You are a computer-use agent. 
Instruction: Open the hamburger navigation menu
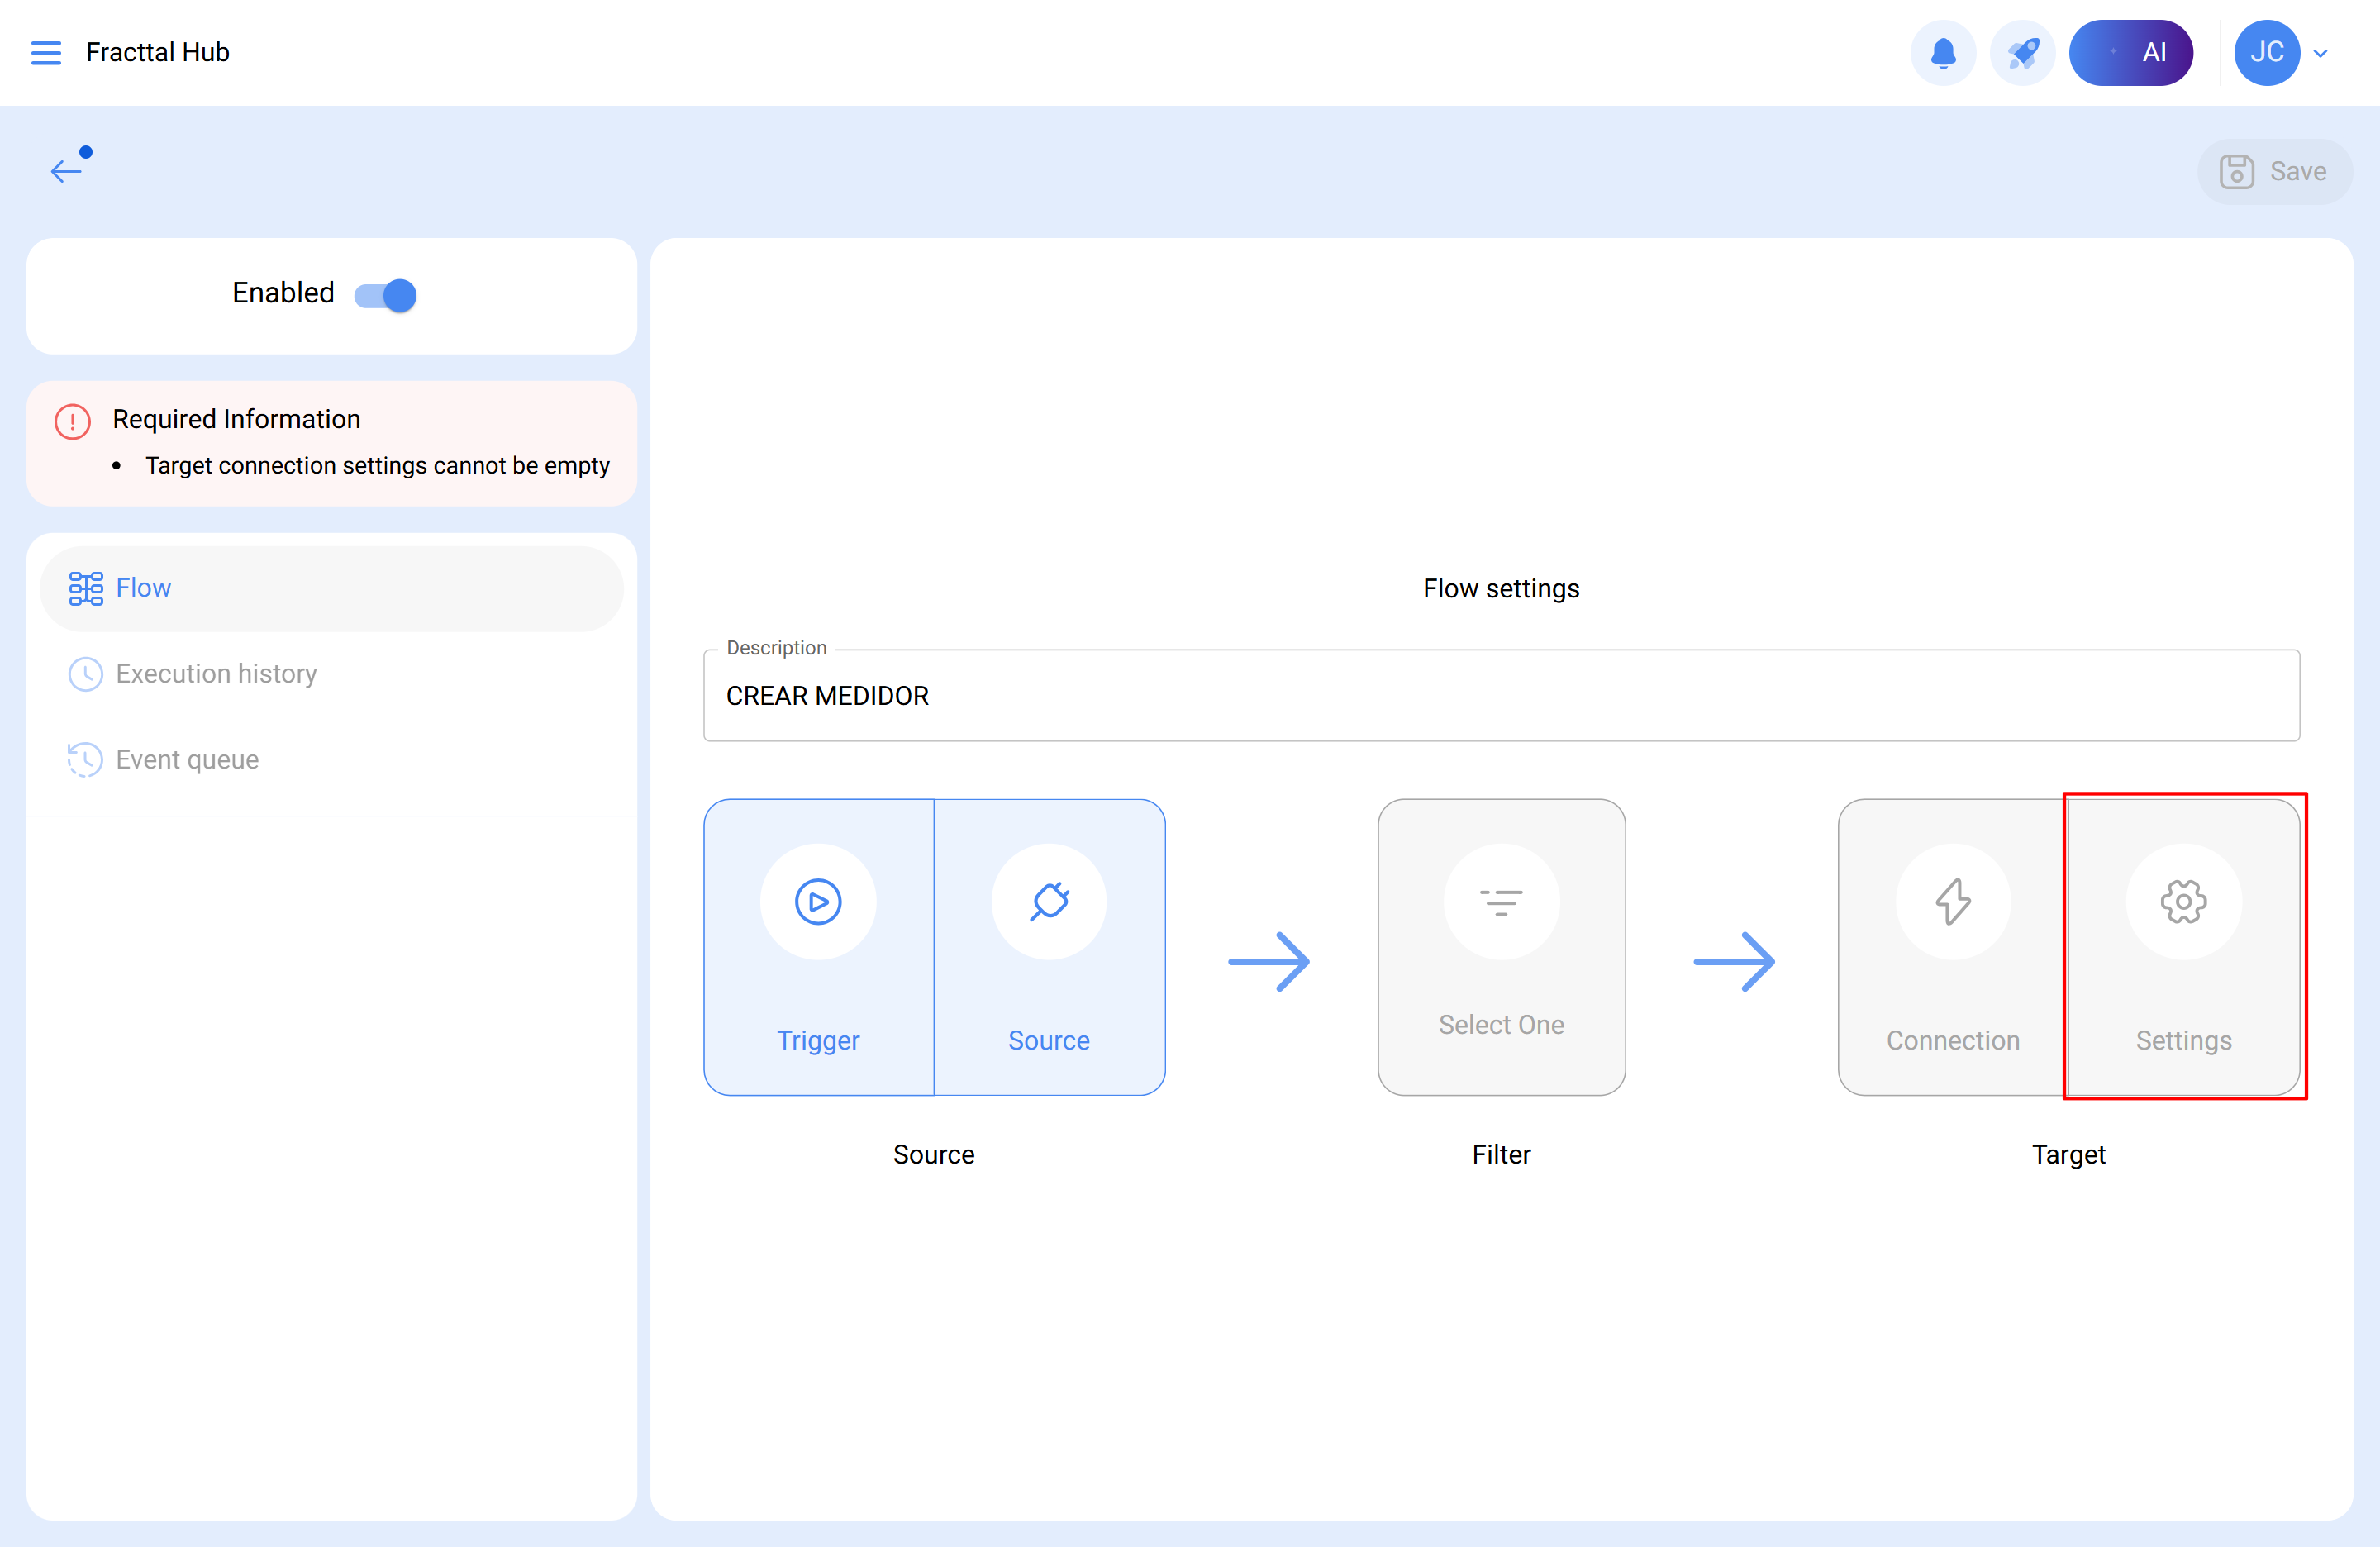(x=45, y=52)
